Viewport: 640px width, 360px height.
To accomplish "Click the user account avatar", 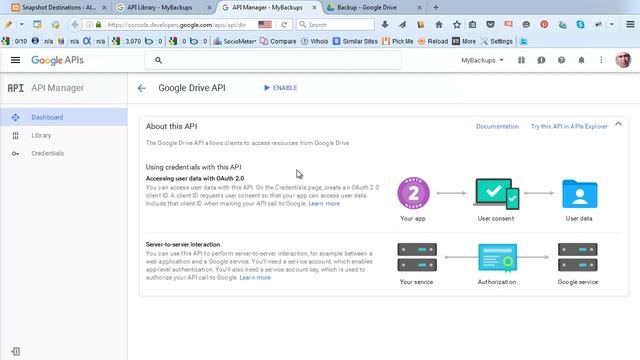I will pyautogui.click(x=623, y=60).
